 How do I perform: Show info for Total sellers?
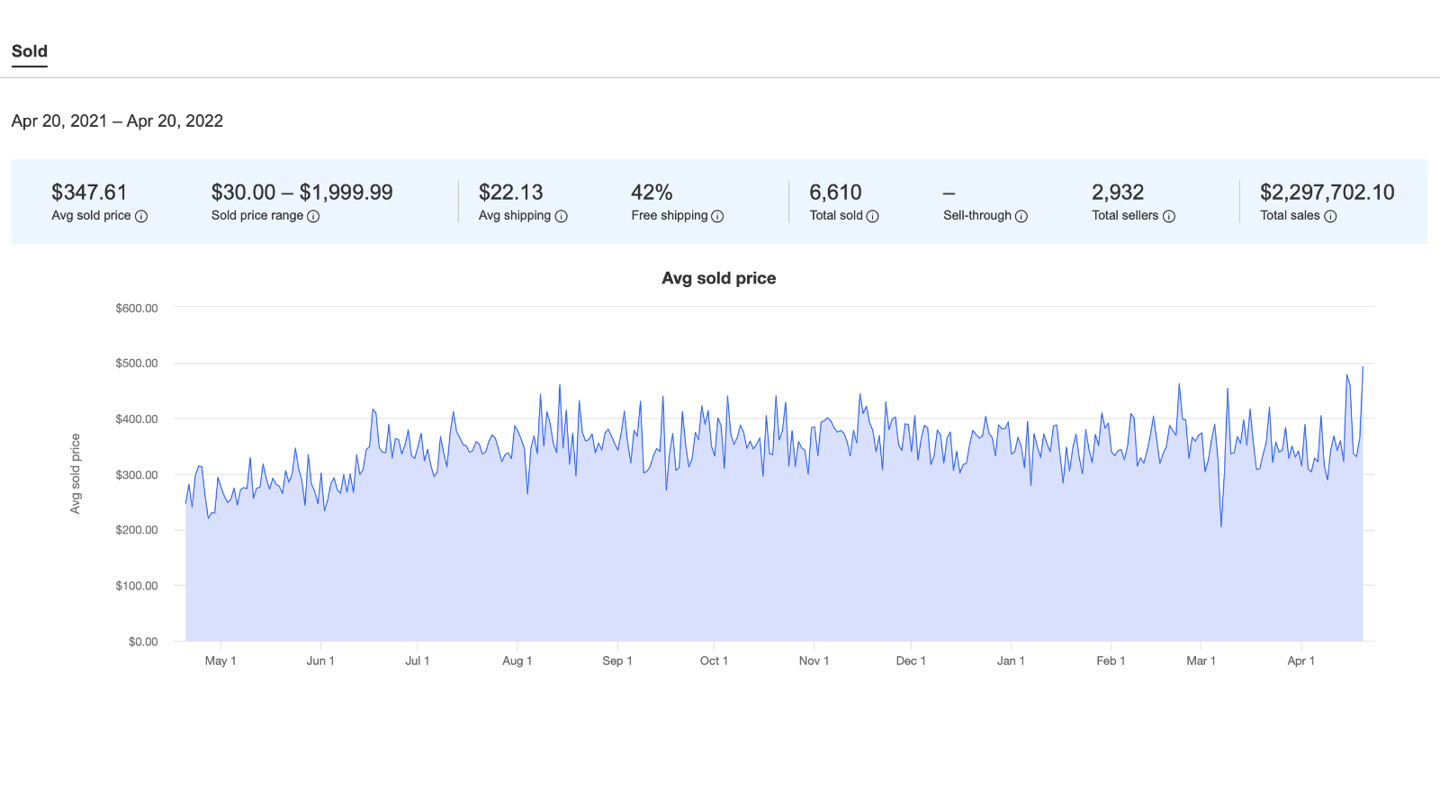click(x=1168, y=216)
